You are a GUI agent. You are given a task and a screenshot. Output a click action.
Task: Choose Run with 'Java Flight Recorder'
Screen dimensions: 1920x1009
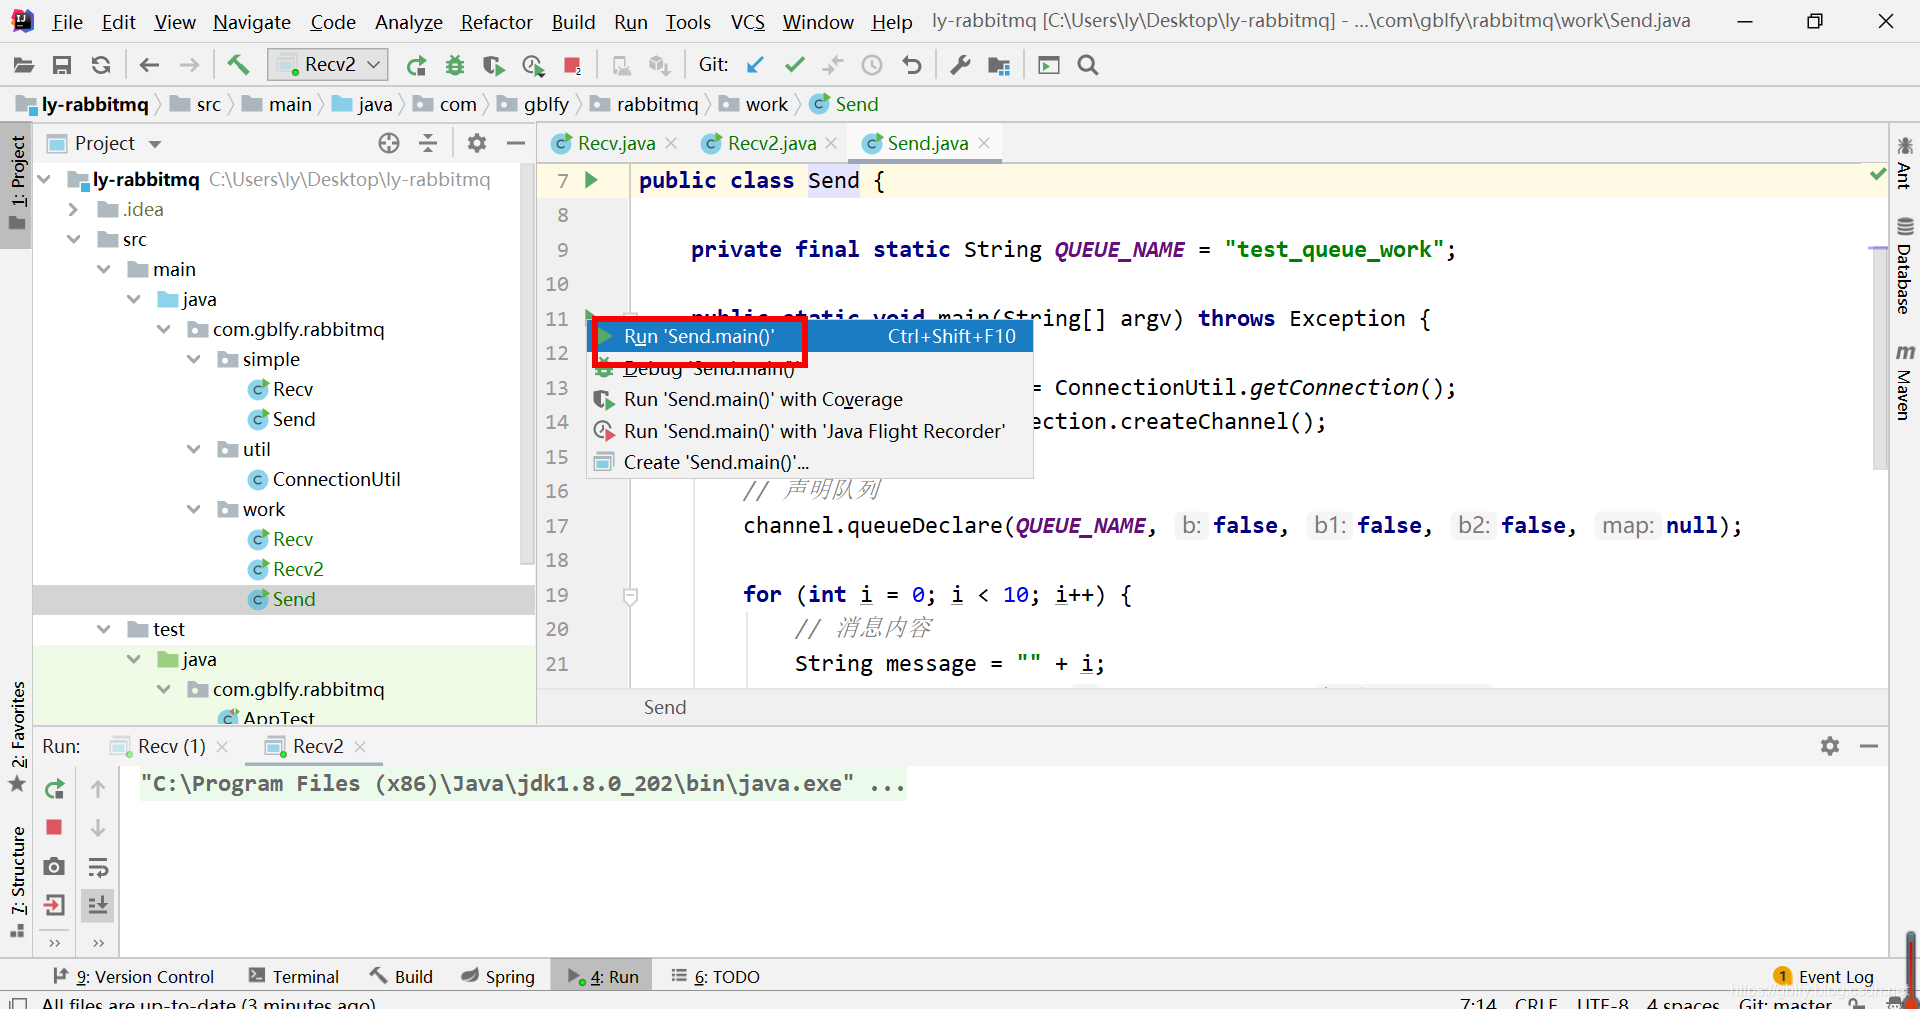(810, 432)
